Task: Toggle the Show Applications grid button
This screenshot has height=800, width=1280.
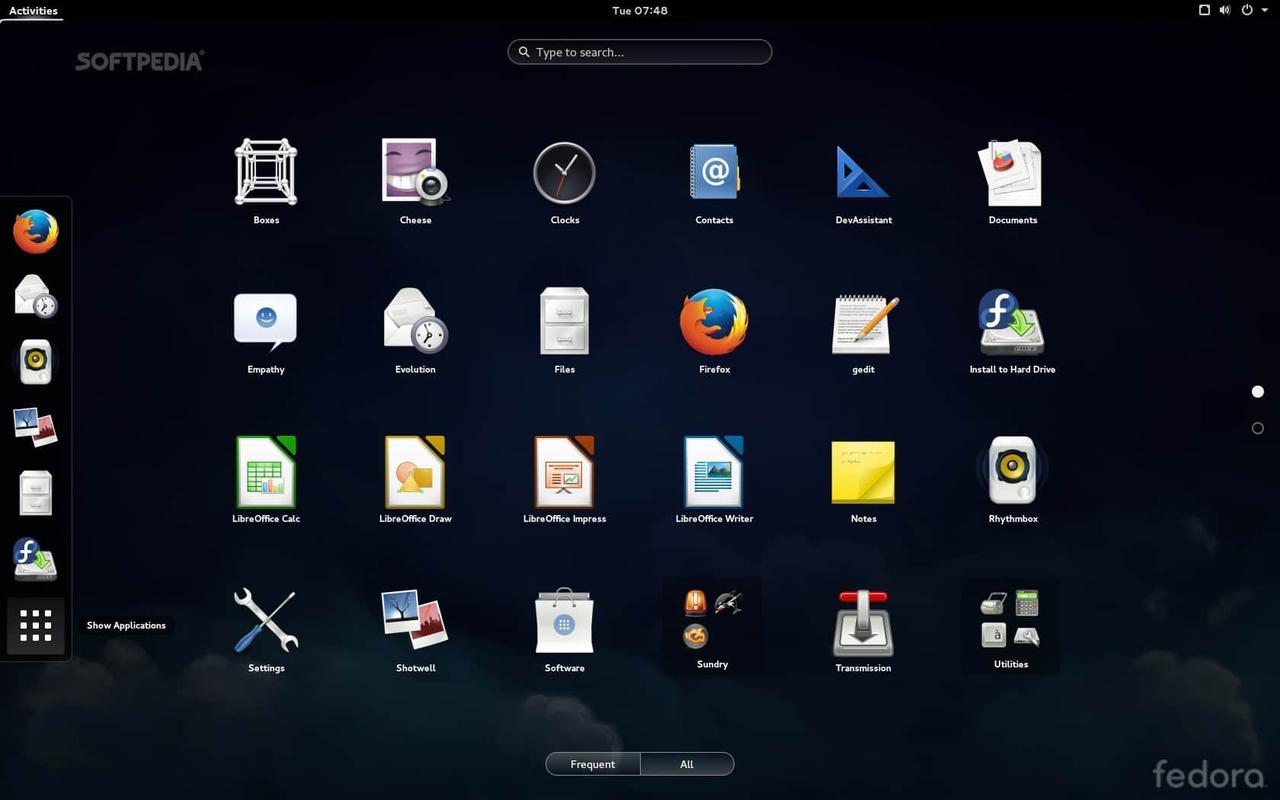Action: click(x=36, y=626)
